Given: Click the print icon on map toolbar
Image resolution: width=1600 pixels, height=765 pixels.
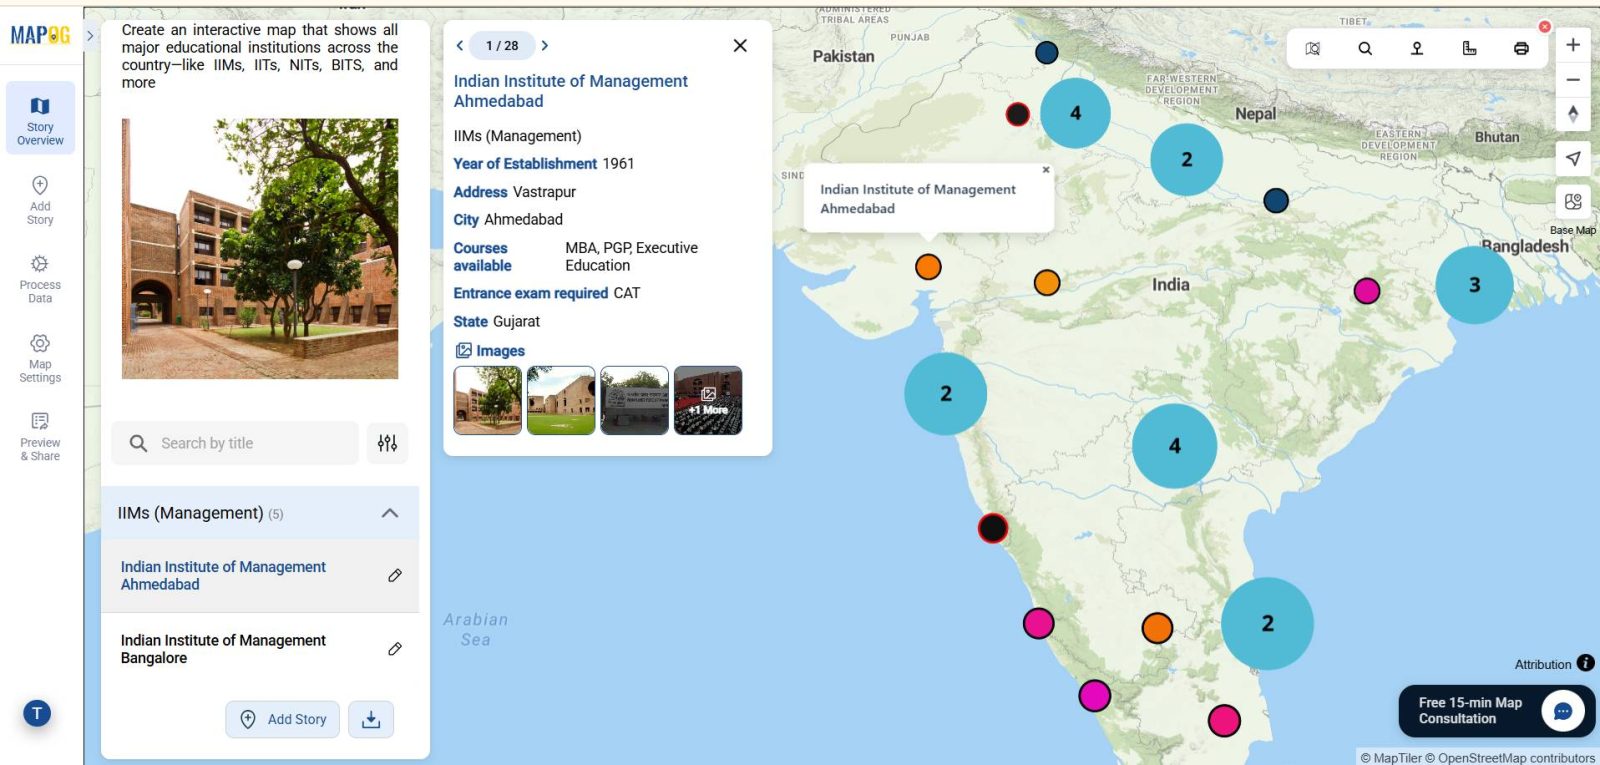Looking at the screenshot, I should tap(1521, 48).
